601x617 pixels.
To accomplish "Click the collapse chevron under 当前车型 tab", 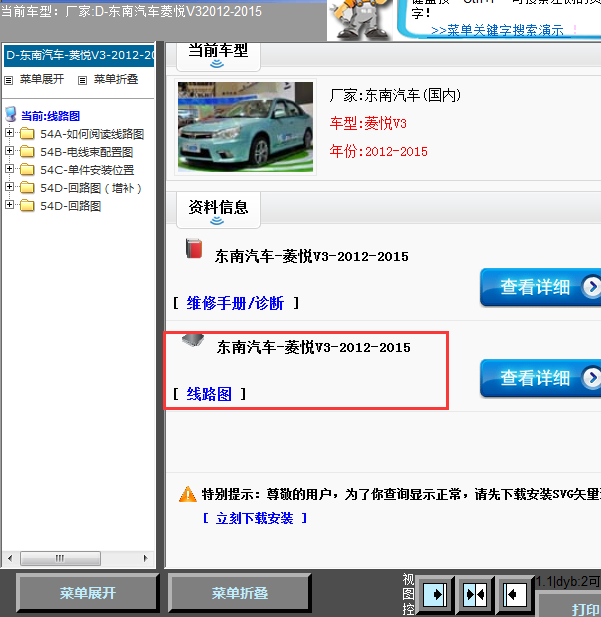I will coord(217,64).
